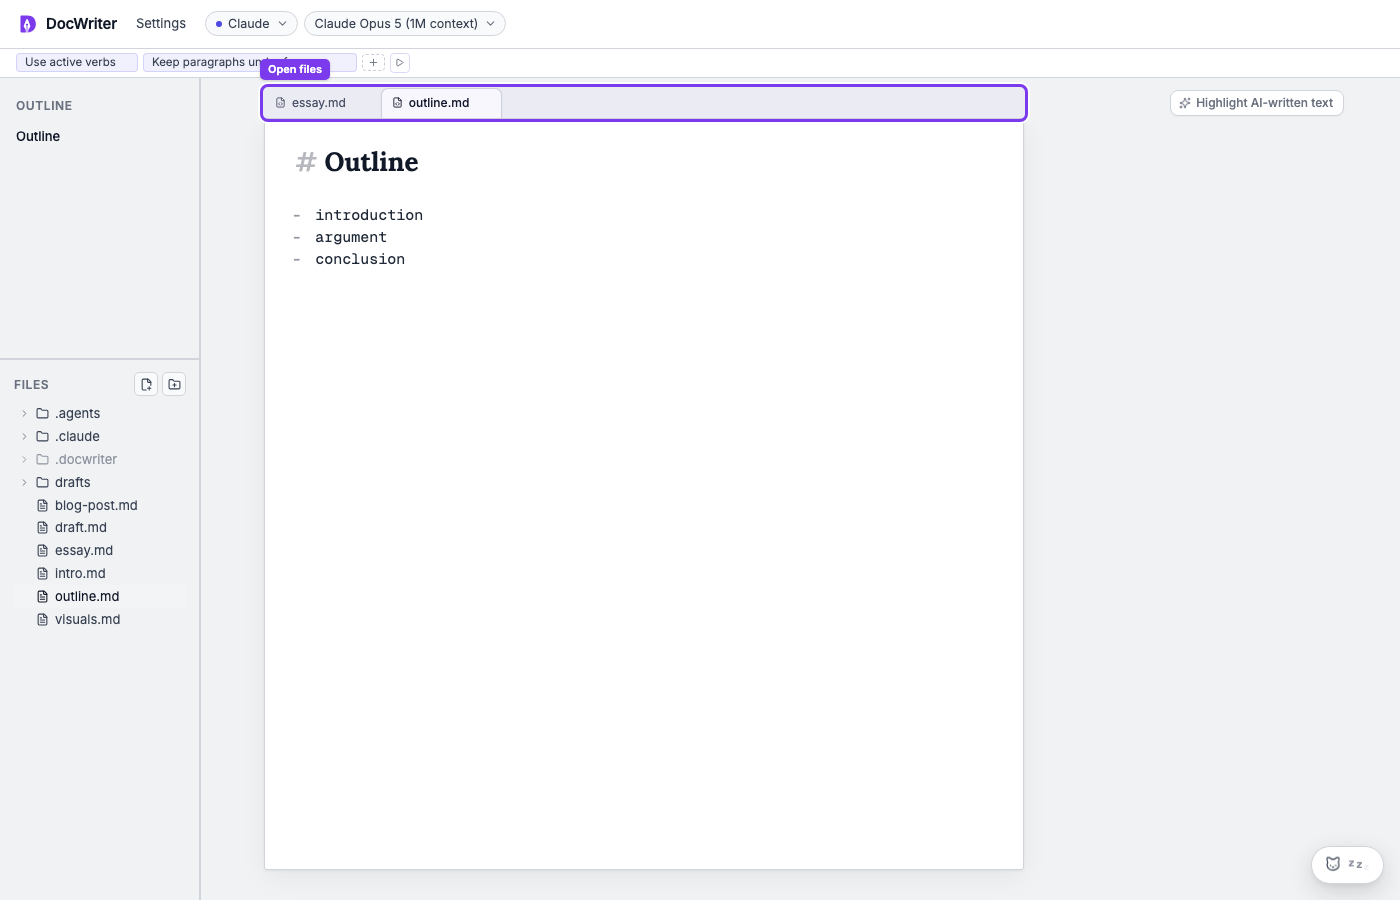Click the Outline document heading

(x=371, y=162)
